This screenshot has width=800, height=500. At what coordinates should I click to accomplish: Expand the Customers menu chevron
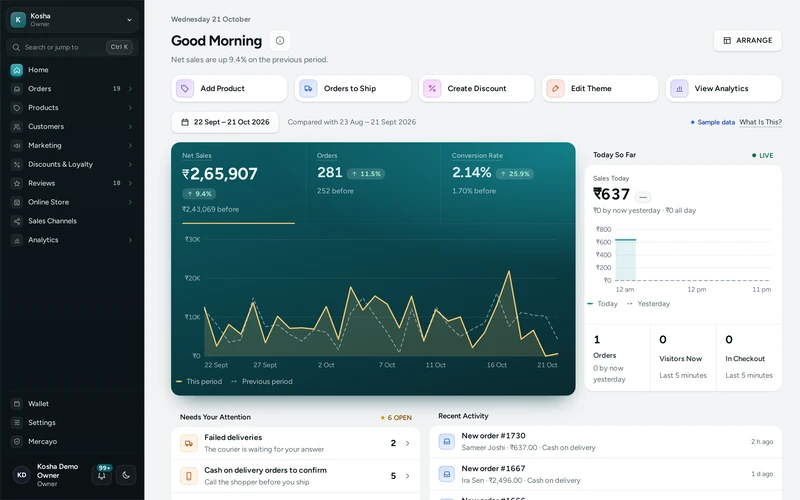(130, 127)
